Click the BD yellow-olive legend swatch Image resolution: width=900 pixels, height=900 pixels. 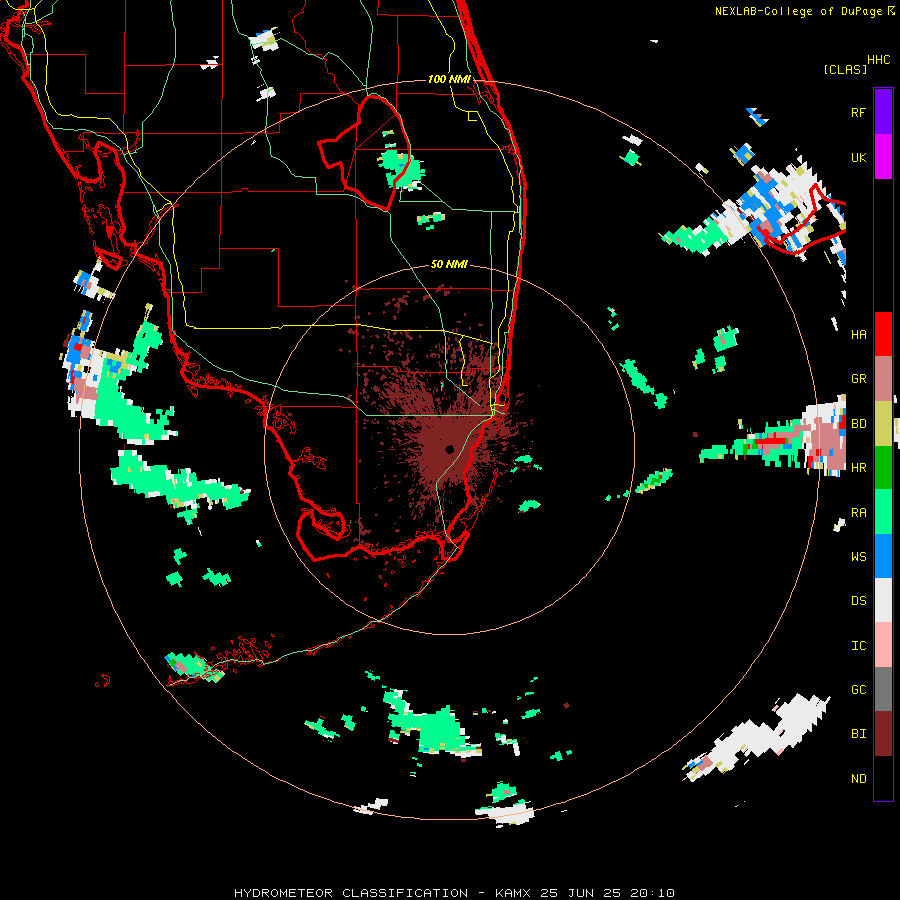[883, 424]
